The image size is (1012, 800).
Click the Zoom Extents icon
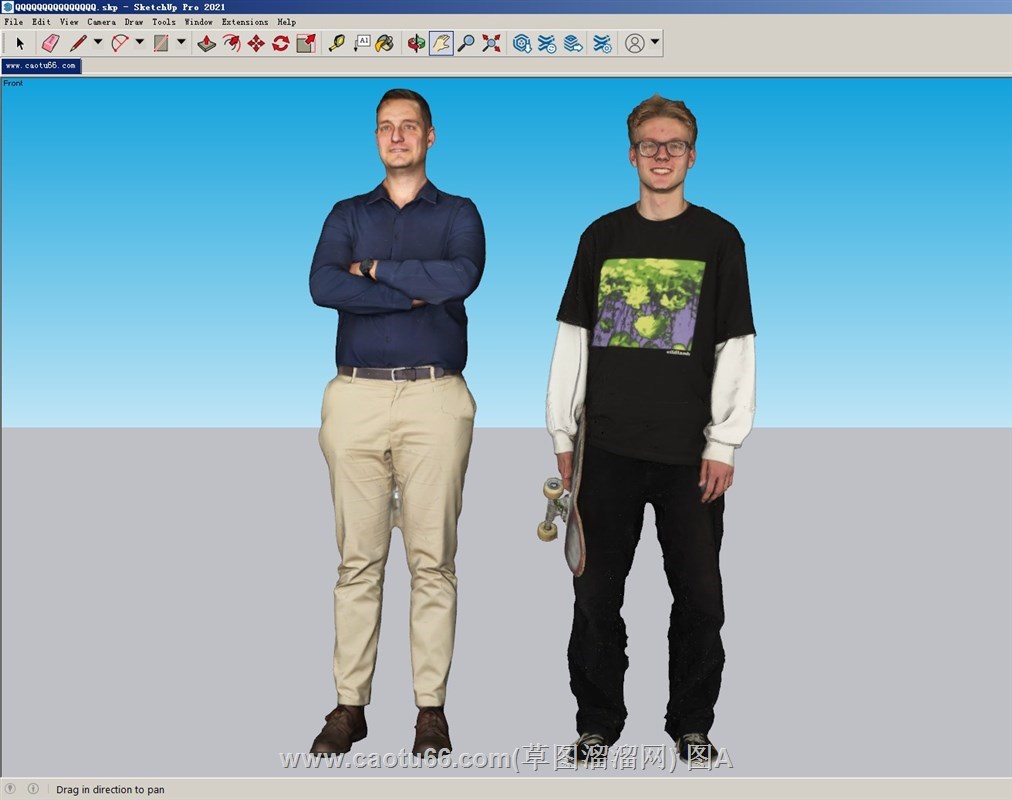[x=491, y=43]
